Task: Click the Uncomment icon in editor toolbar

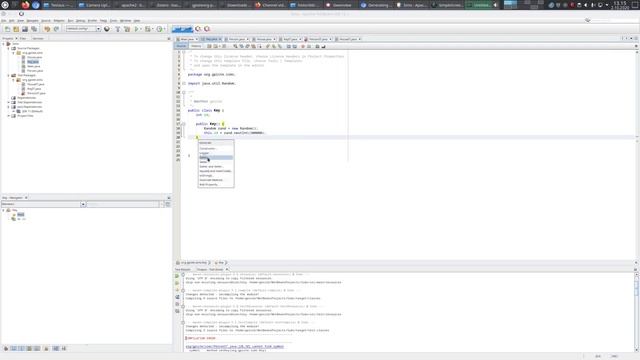Action: (323, 47)
